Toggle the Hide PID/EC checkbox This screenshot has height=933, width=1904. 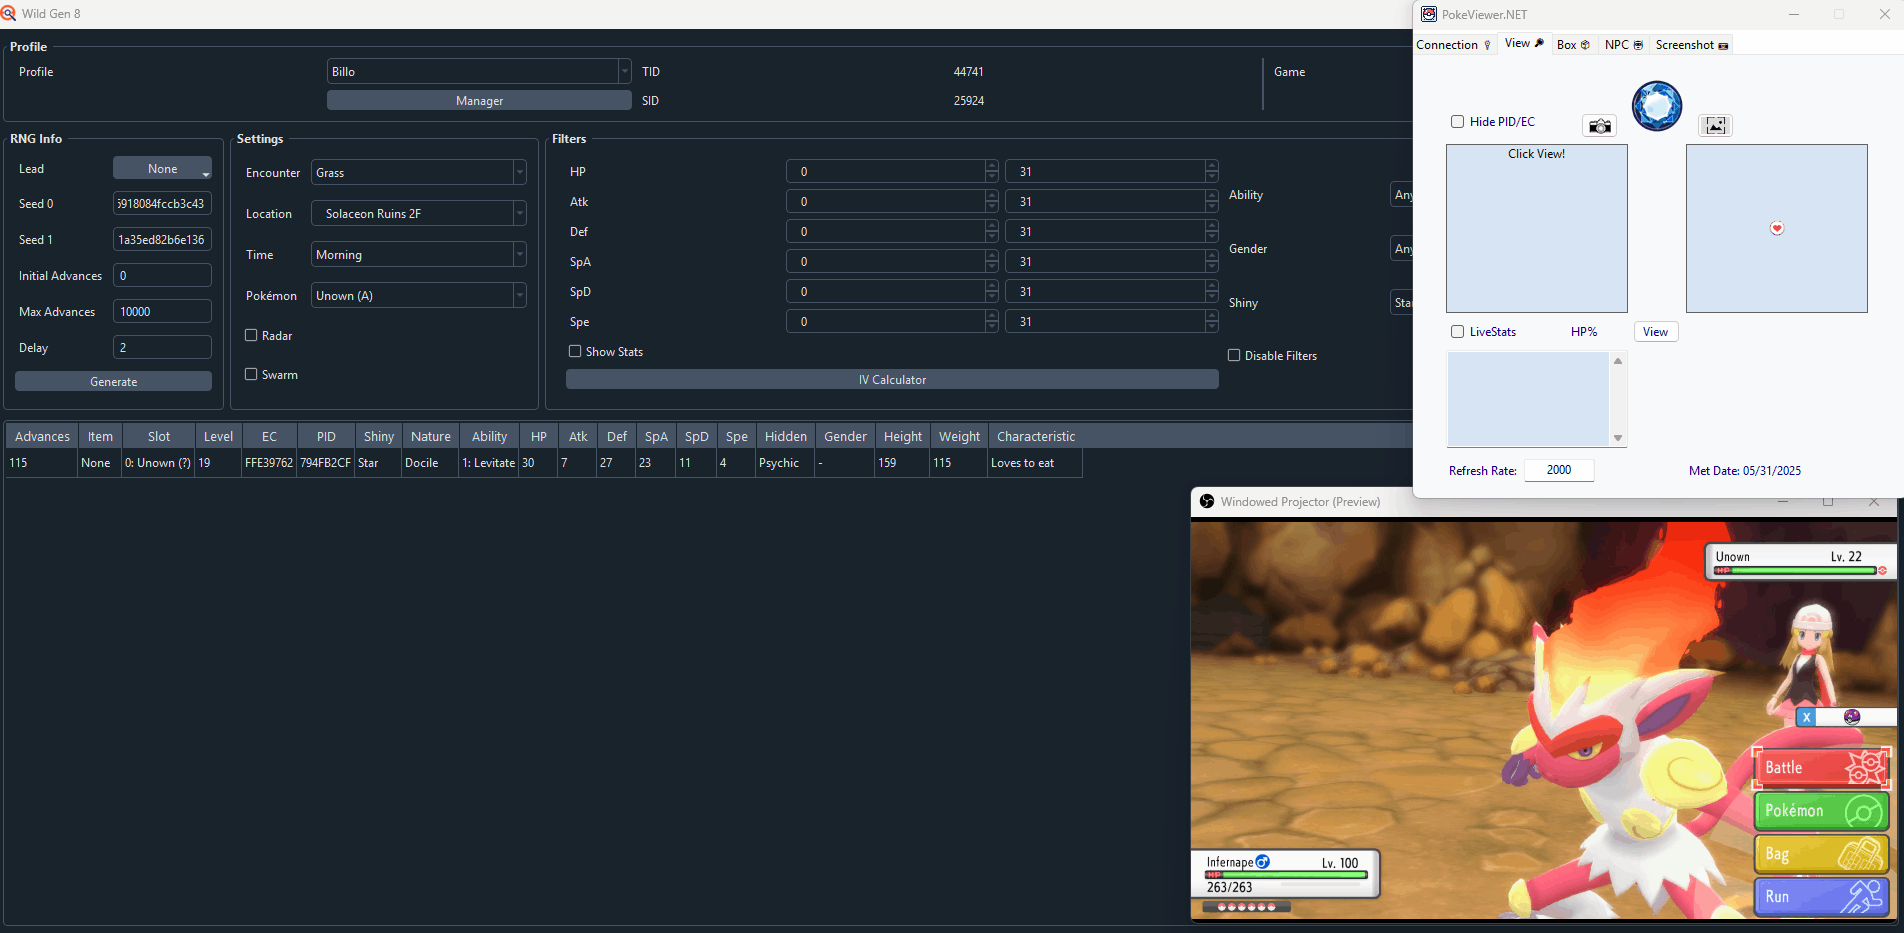pyautogui.click(x=1458, y=122)
